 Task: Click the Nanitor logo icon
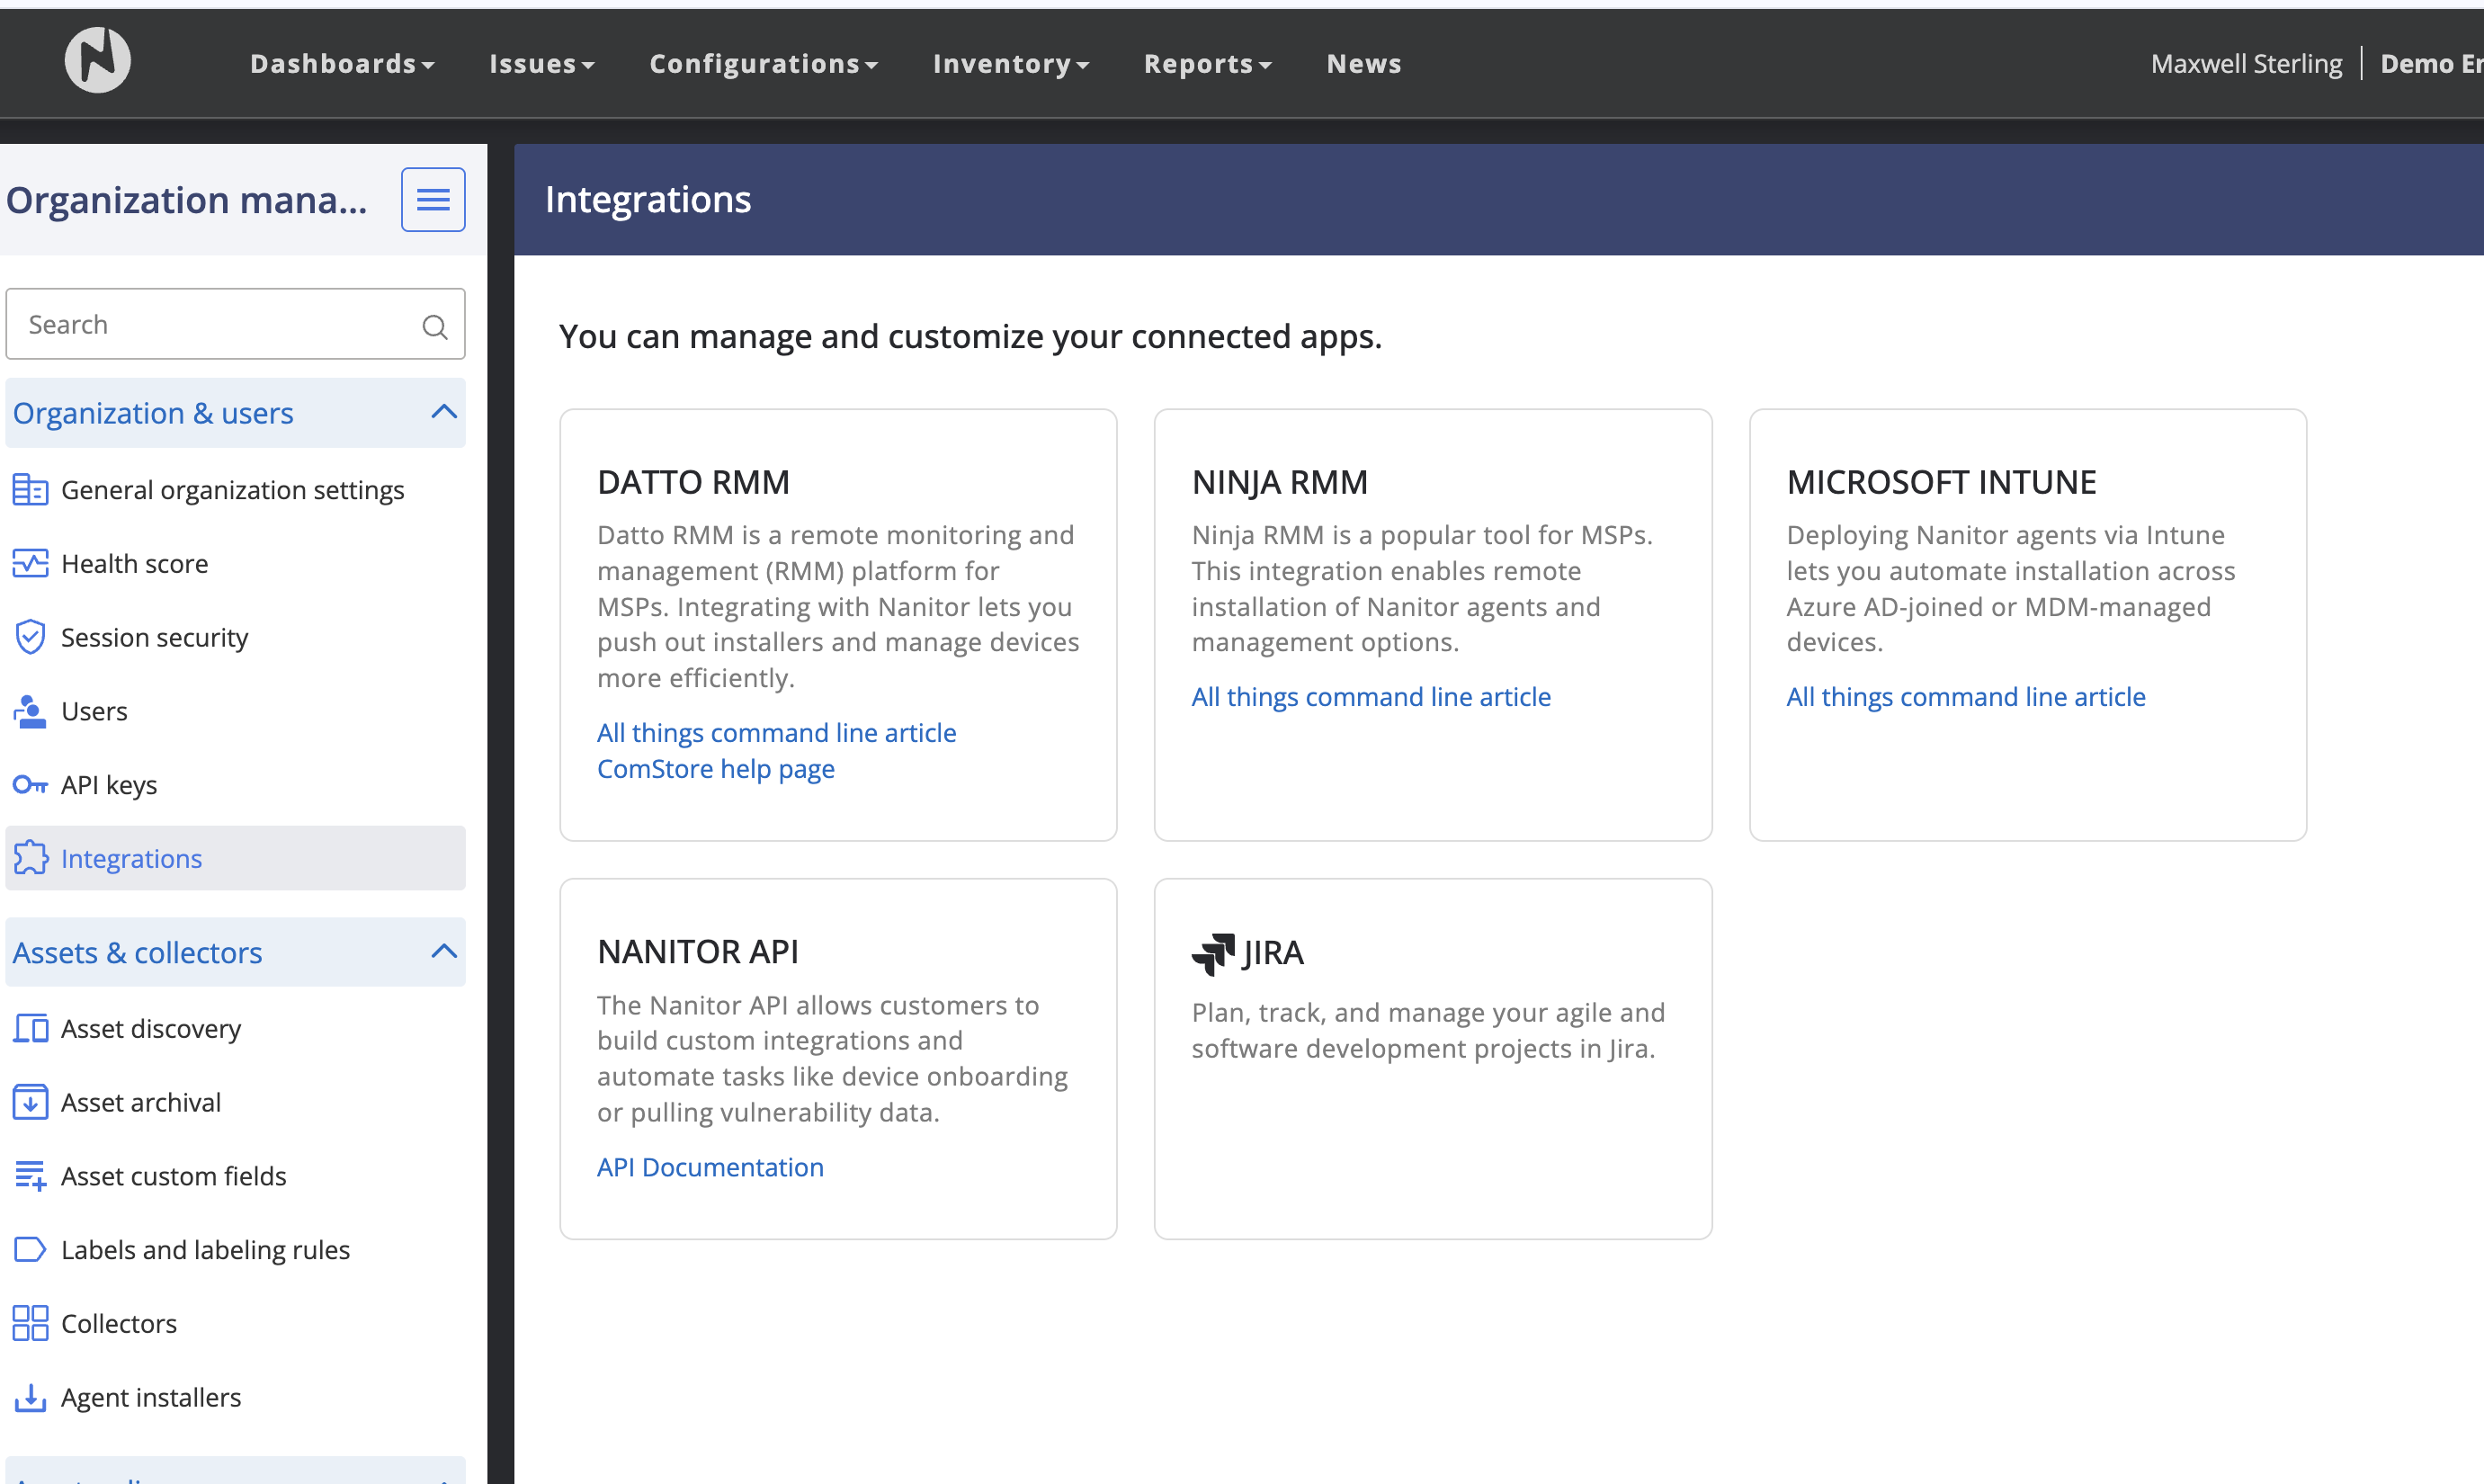(97, 61)
